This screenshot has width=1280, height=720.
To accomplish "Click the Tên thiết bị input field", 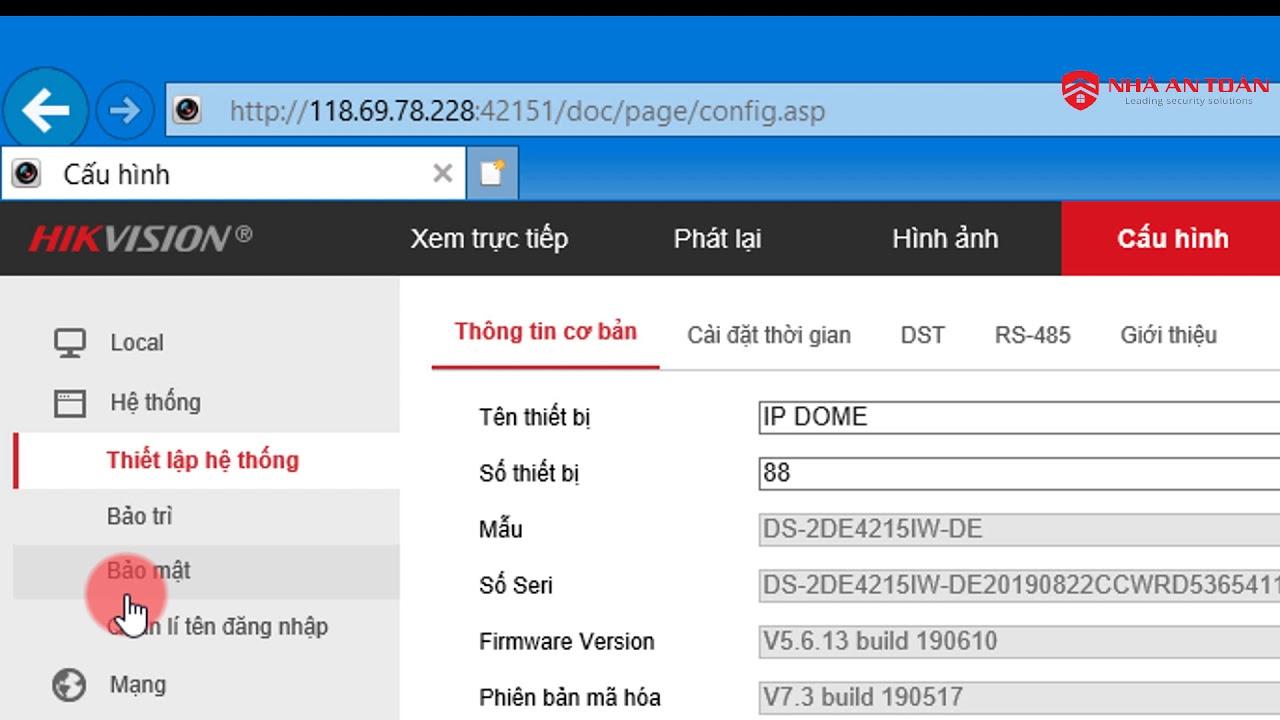I will (1019, 417).
